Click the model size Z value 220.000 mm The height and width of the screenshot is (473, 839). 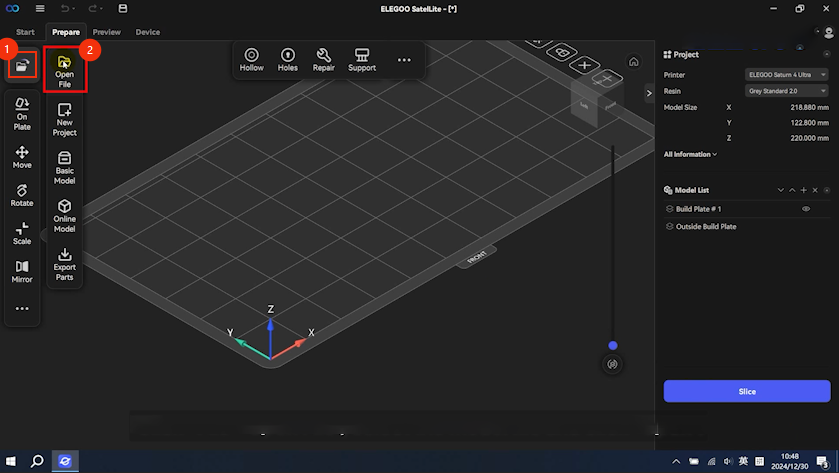tap(809, 138)
